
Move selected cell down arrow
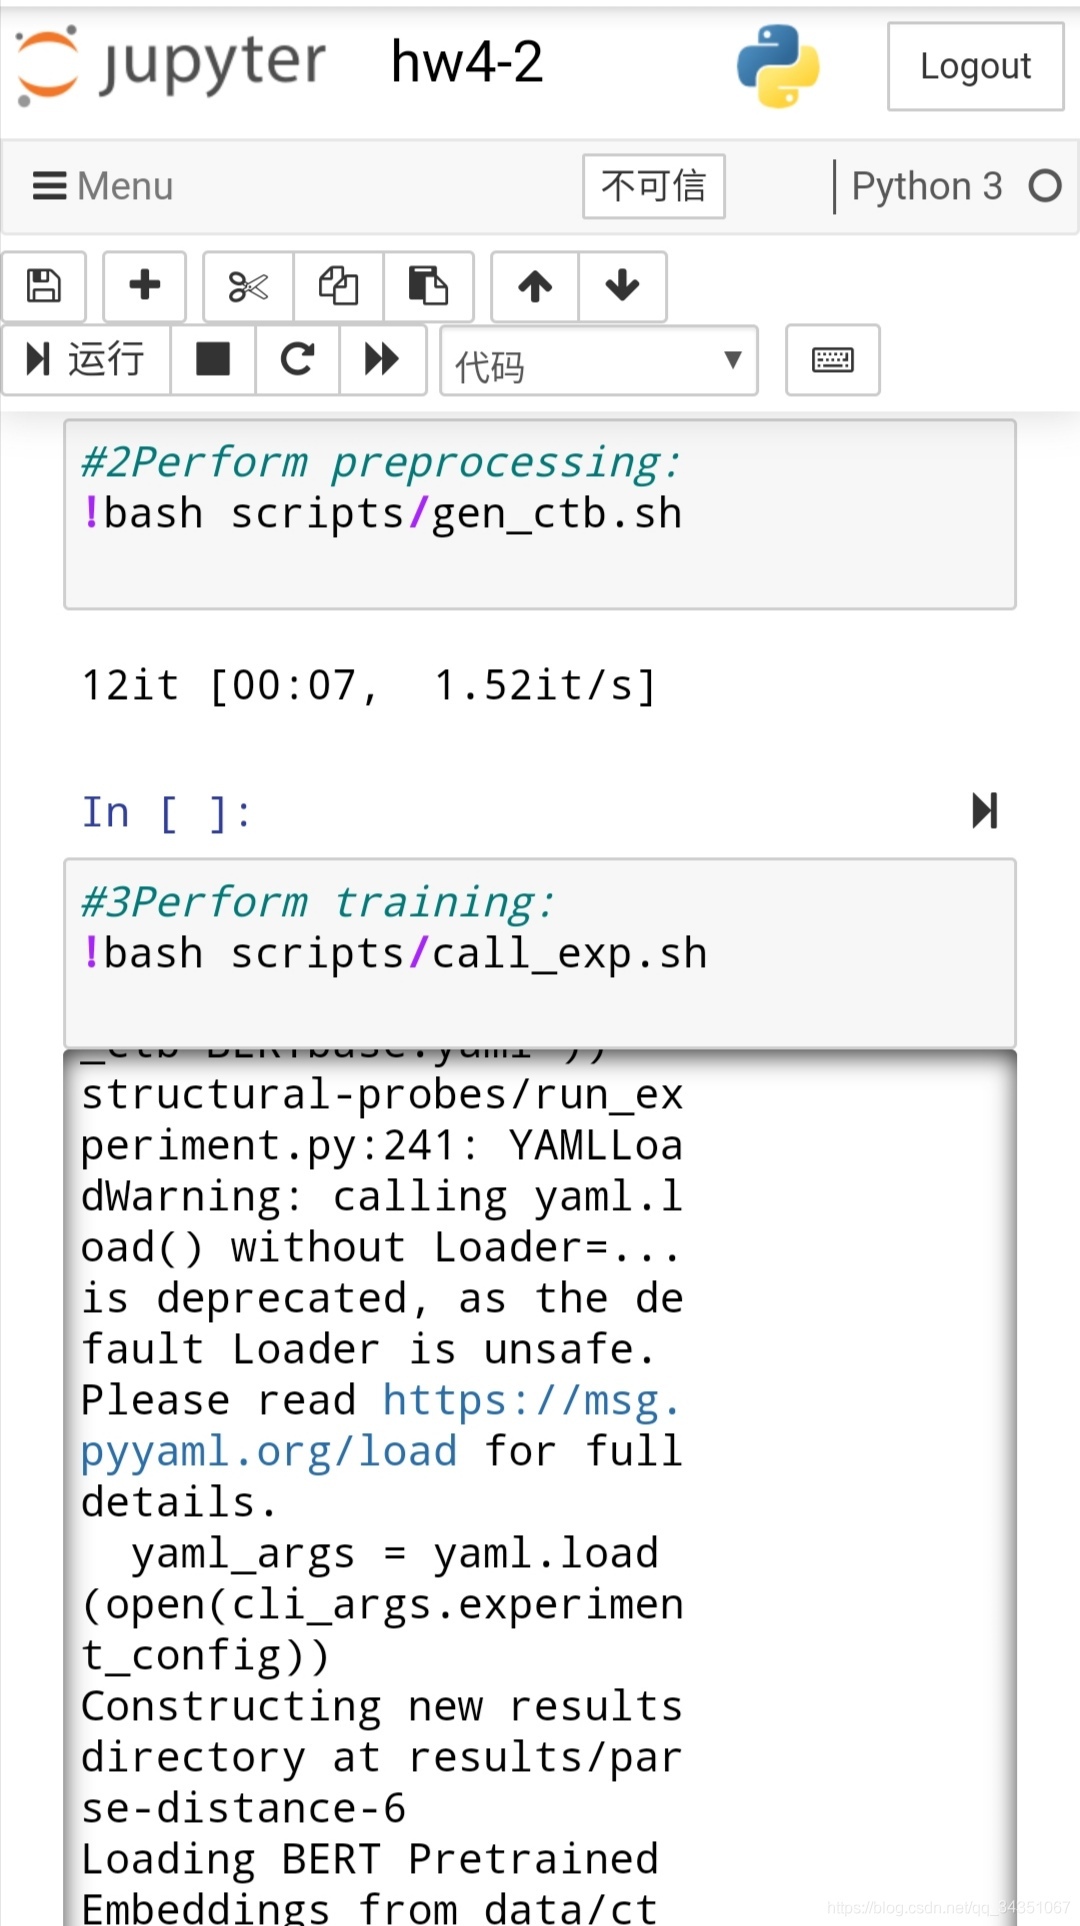622,286
